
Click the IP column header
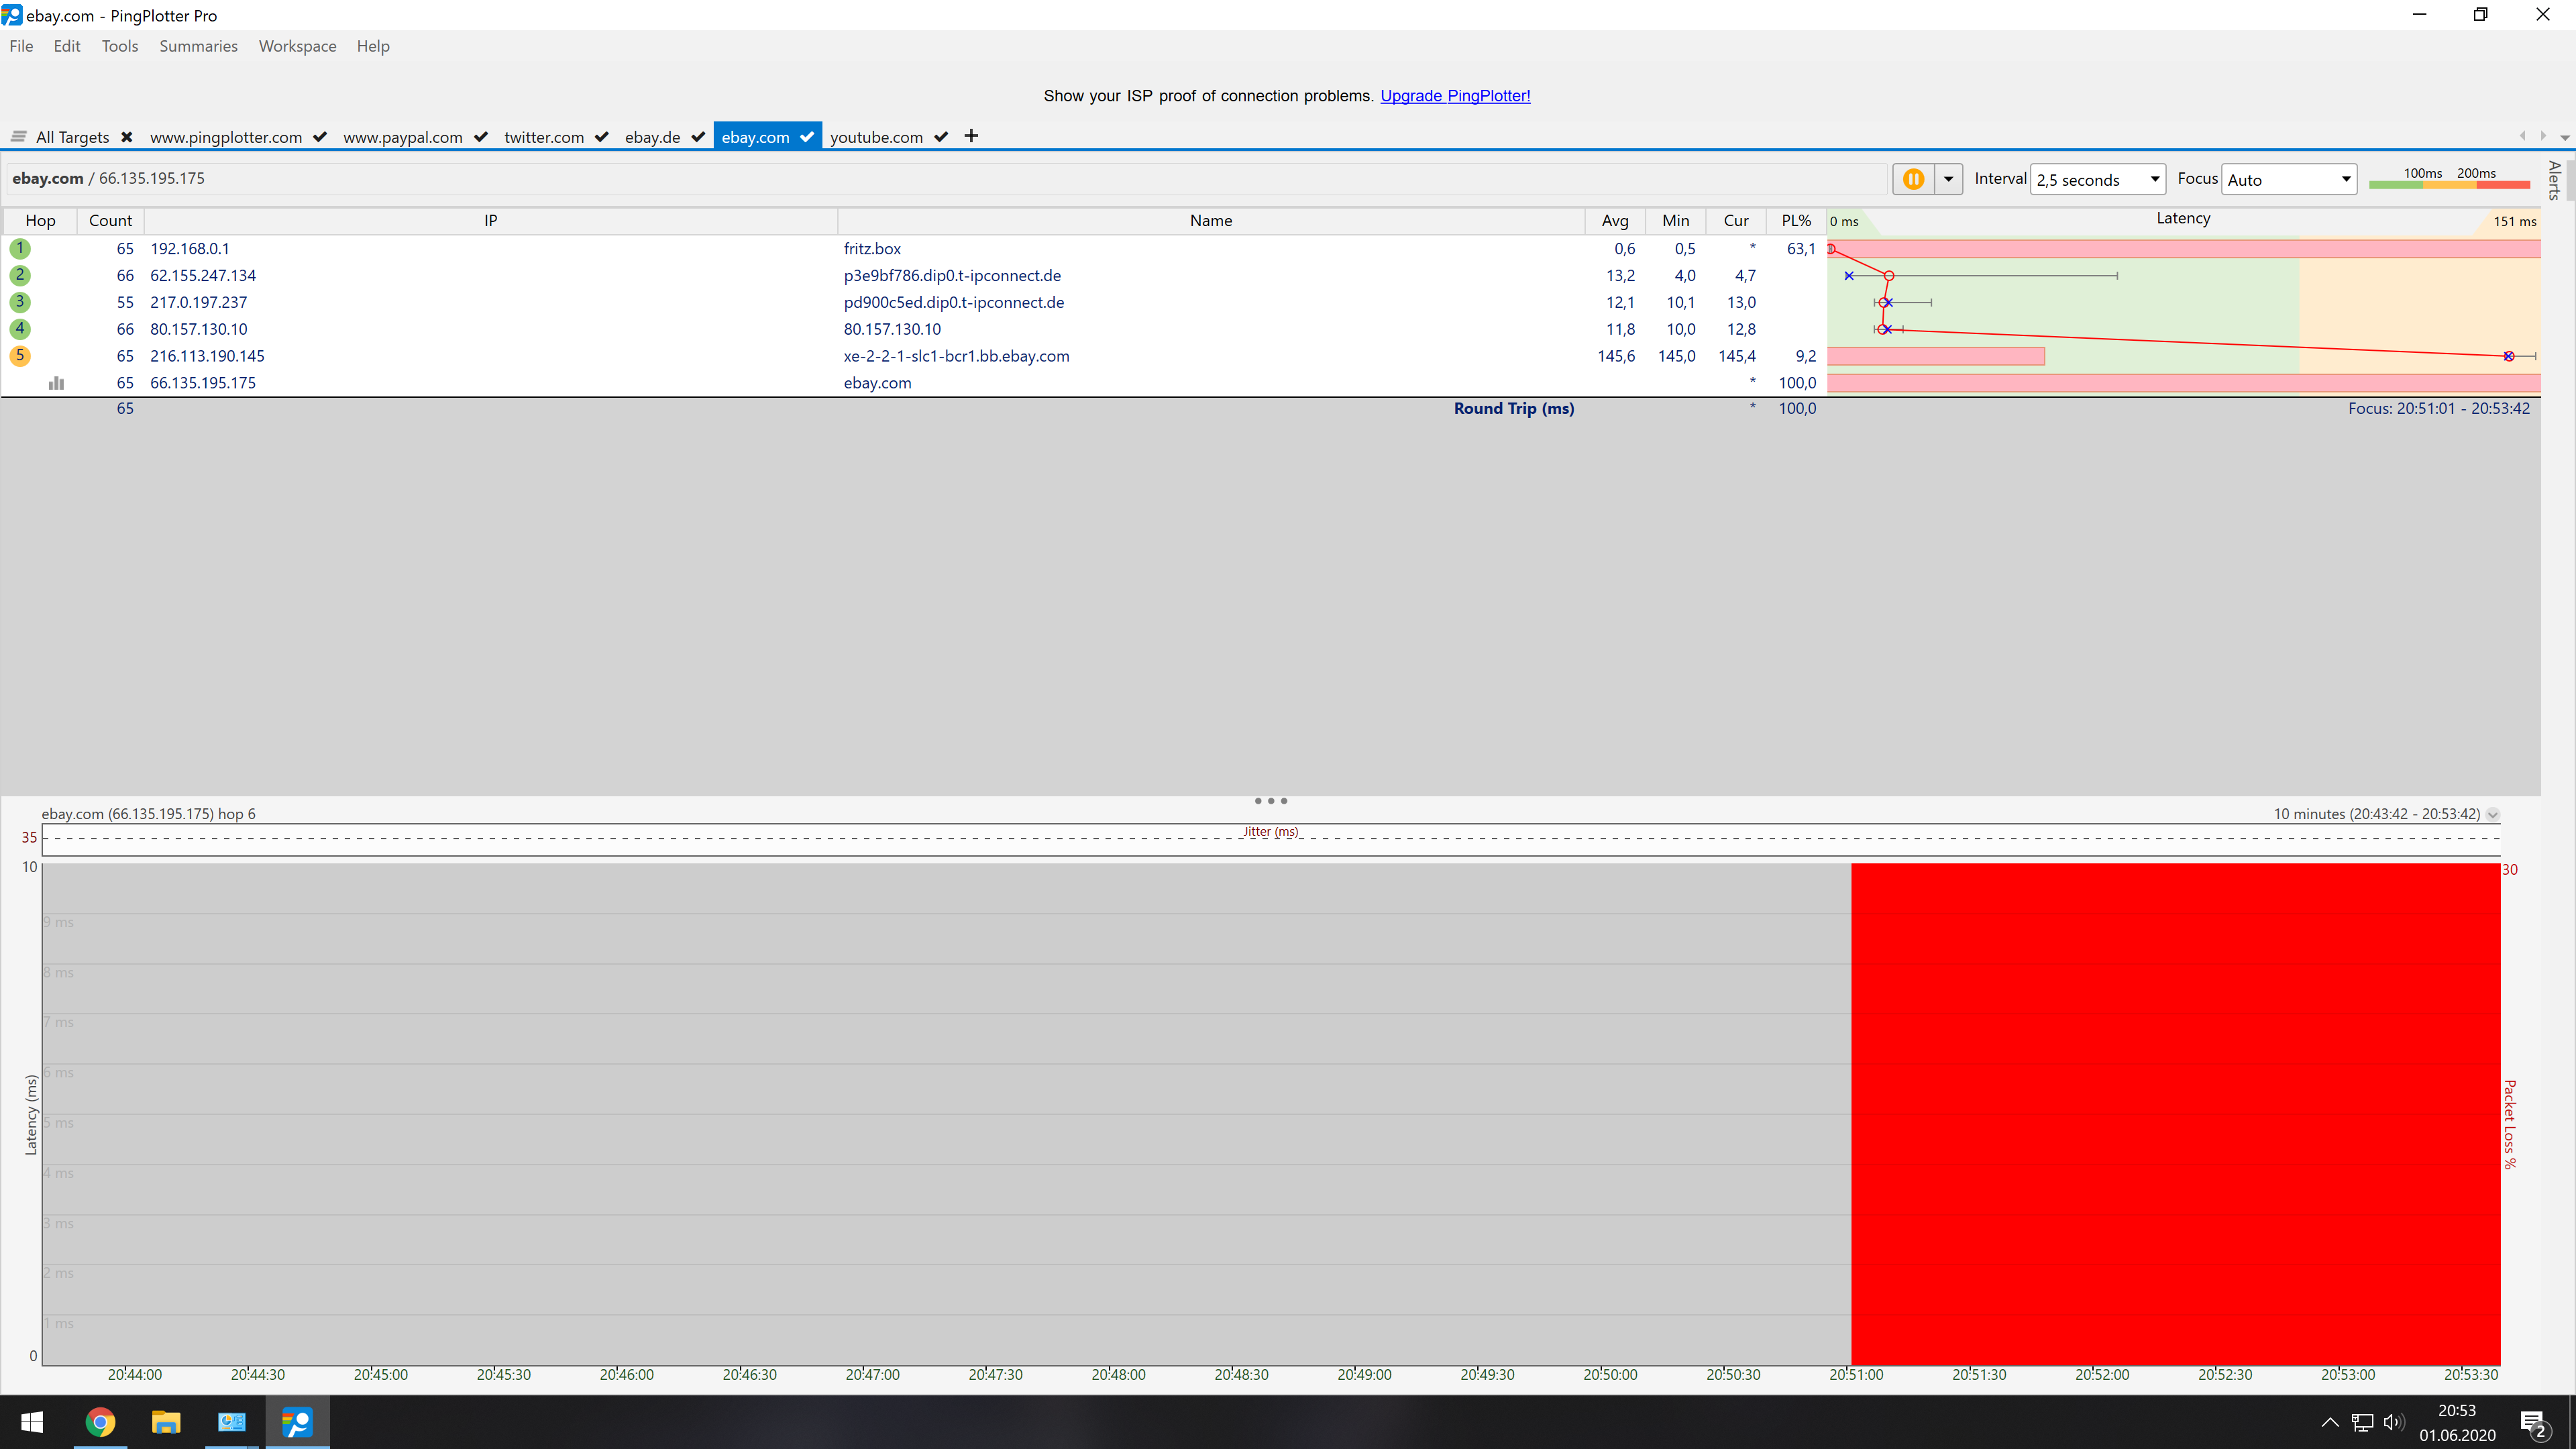490,221
